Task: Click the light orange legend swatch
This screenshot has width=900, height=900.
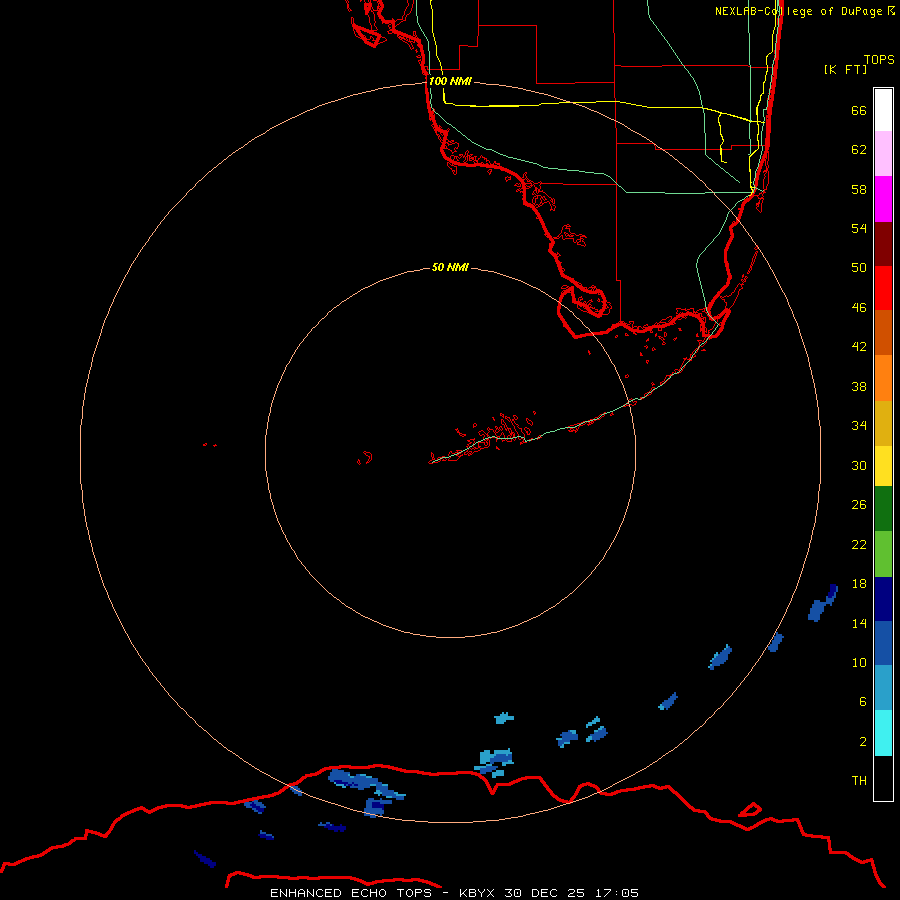Action: point(883,377)
